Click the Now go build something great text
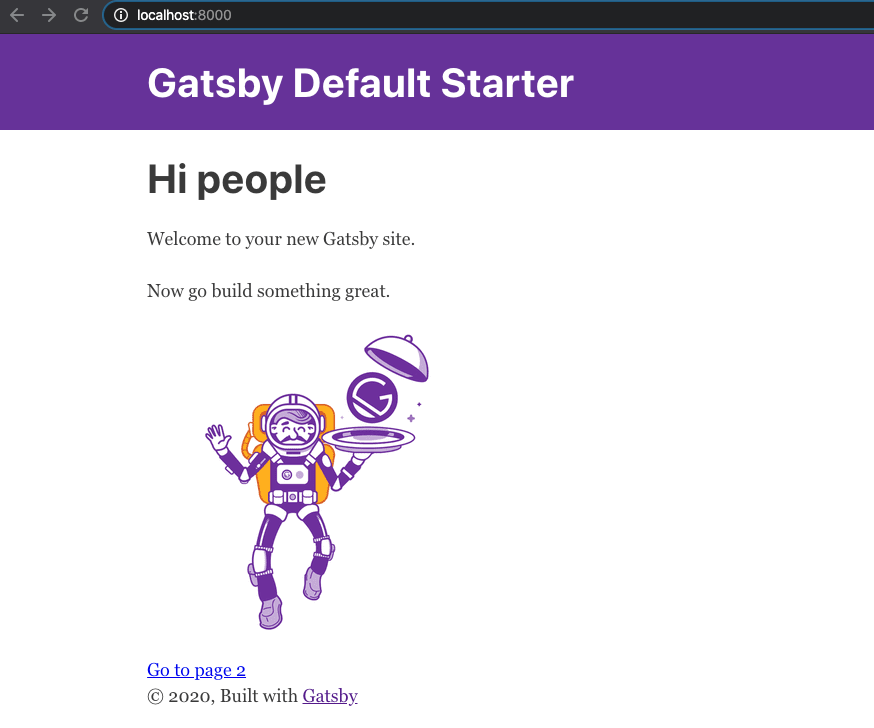874x728 pixels. (x=268, y=291)
